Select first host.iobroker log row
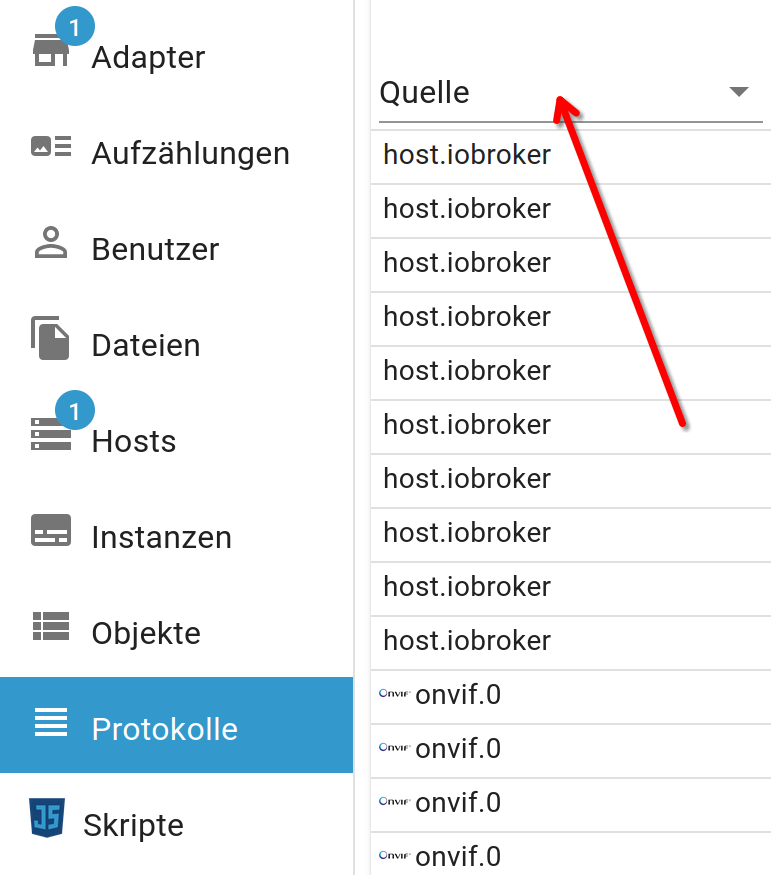Screen dimensions: 771x875 click(571, 157)
